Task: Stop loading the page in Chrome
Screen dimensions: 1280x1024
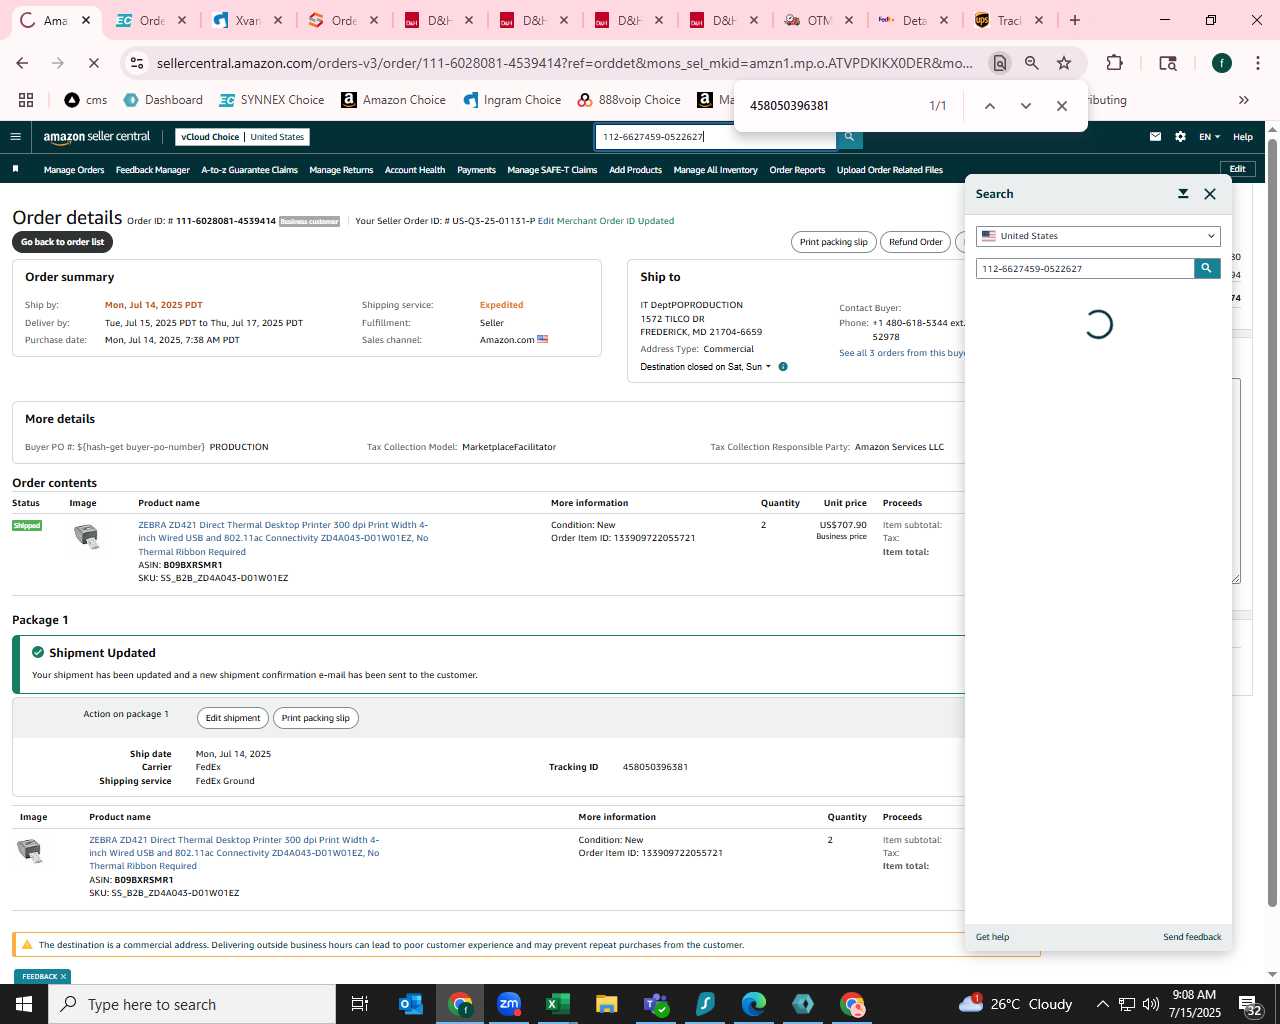Action: (93, 63)
